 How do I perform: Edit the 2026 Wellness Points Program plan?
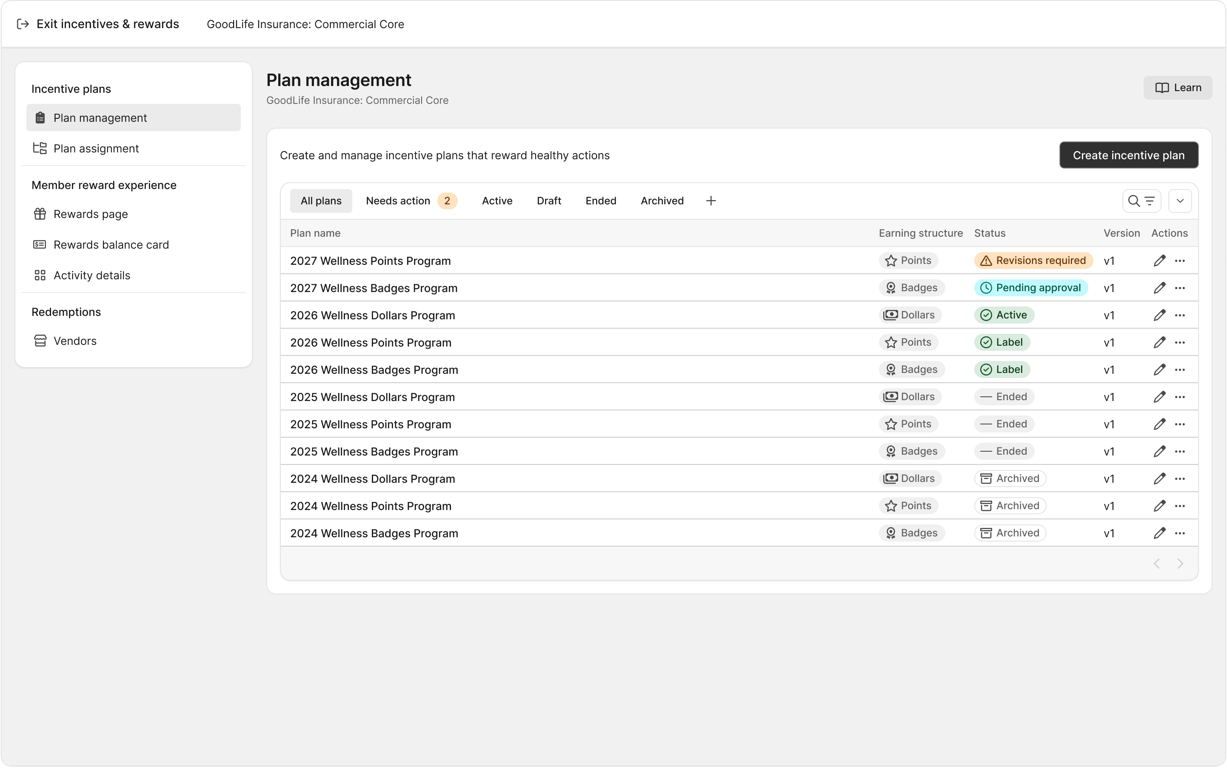[1159, 342]
